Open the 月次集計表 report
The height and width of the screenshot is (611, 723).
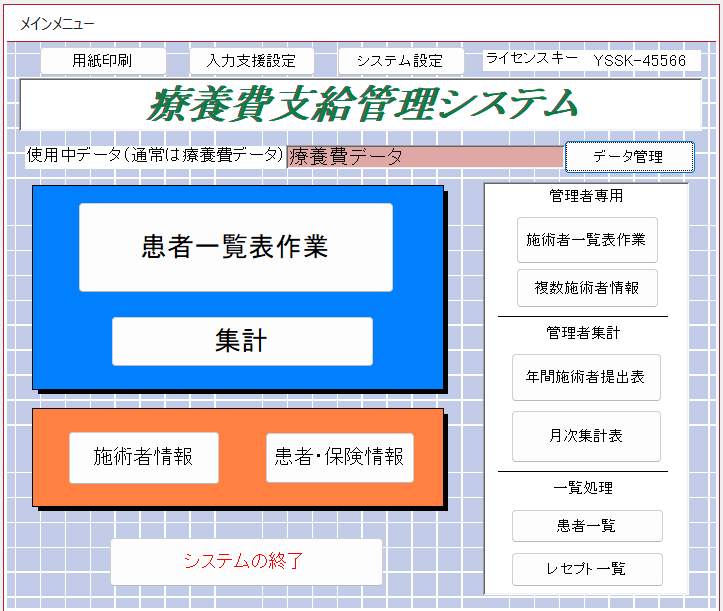pyautogui.click(x=586, y=436)
